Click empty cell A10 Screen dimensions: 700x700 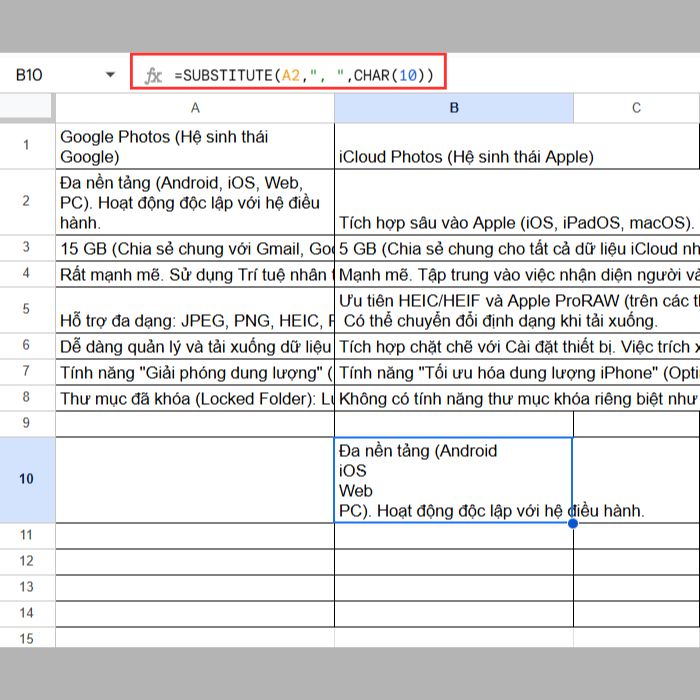point(195,480)
